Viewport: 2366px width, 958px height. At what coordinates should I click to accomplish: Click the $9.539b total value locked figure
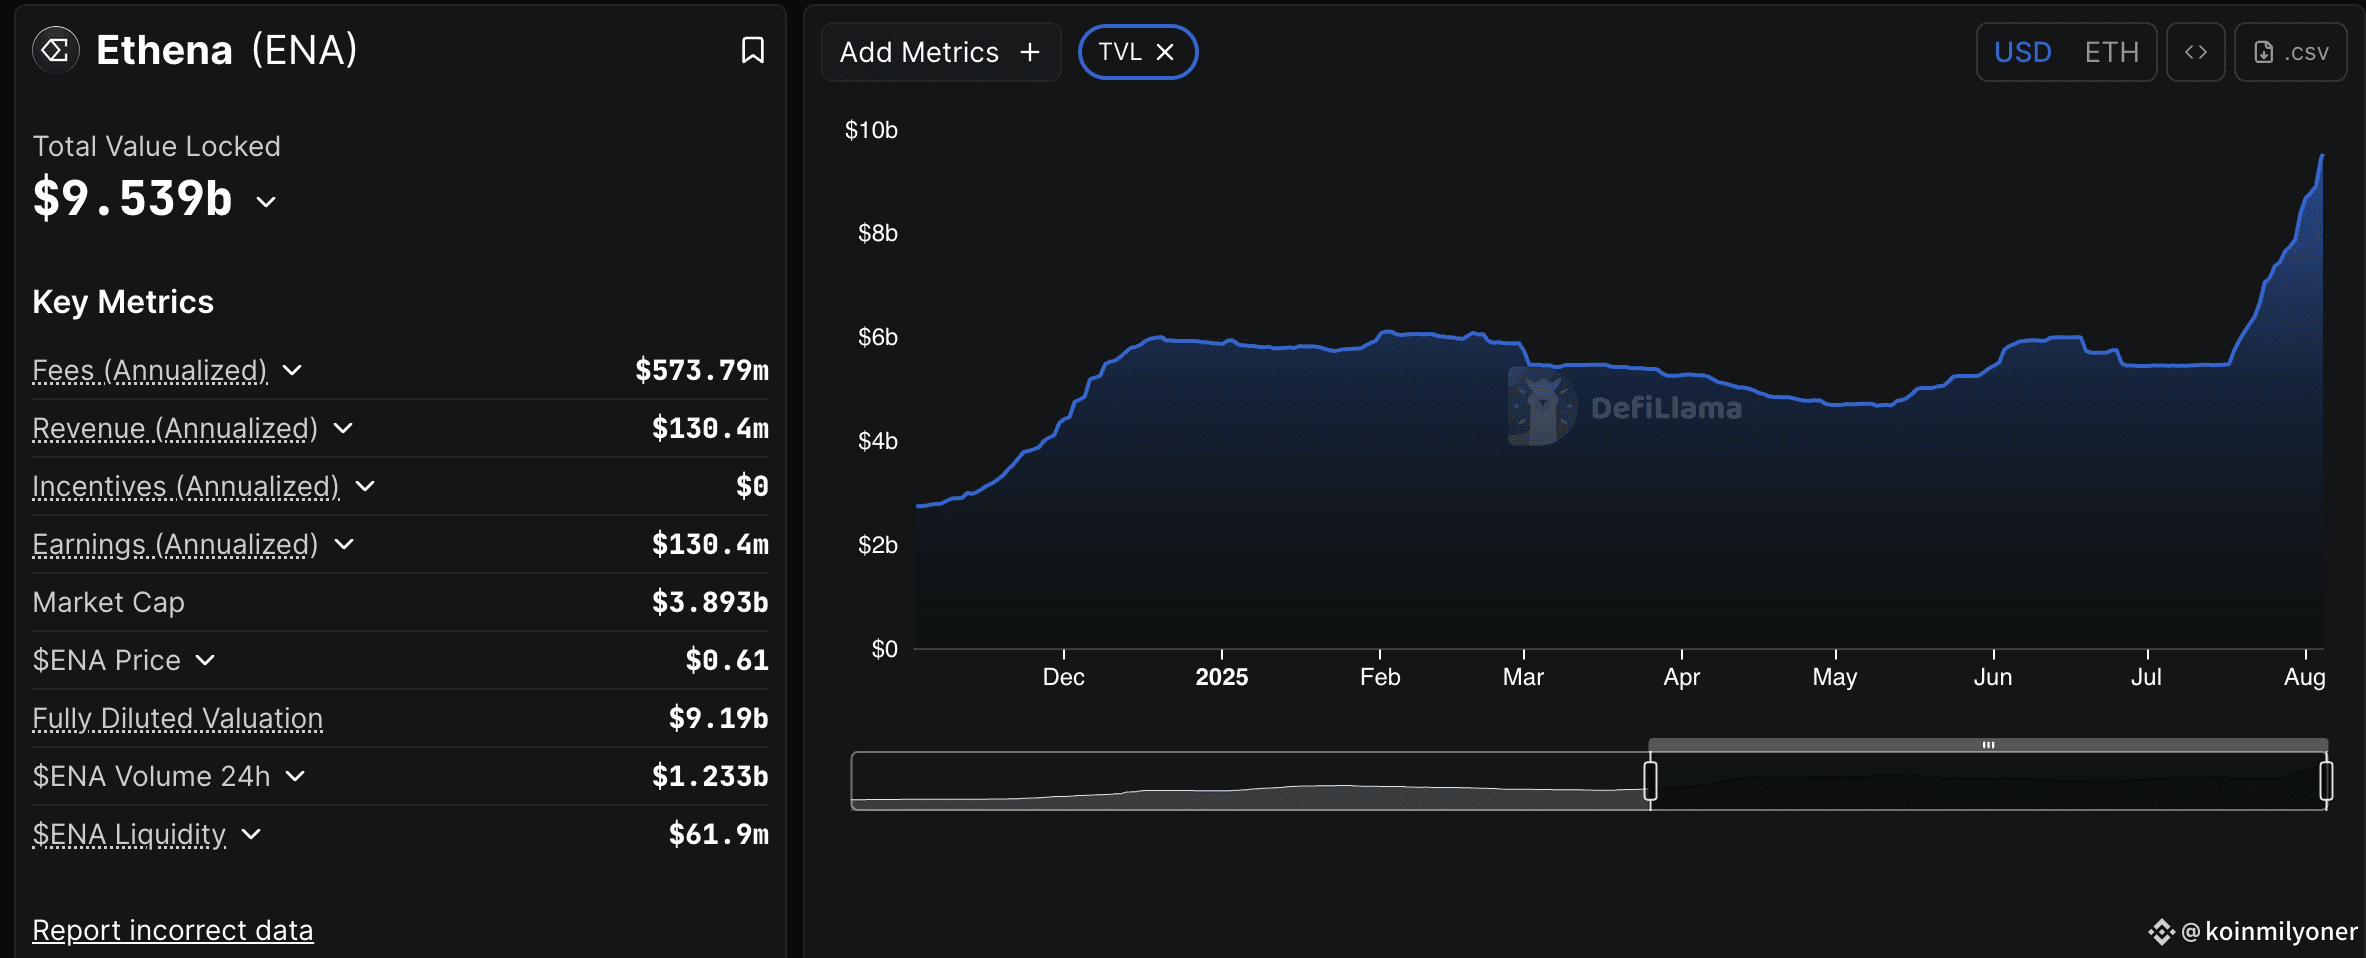132,198
